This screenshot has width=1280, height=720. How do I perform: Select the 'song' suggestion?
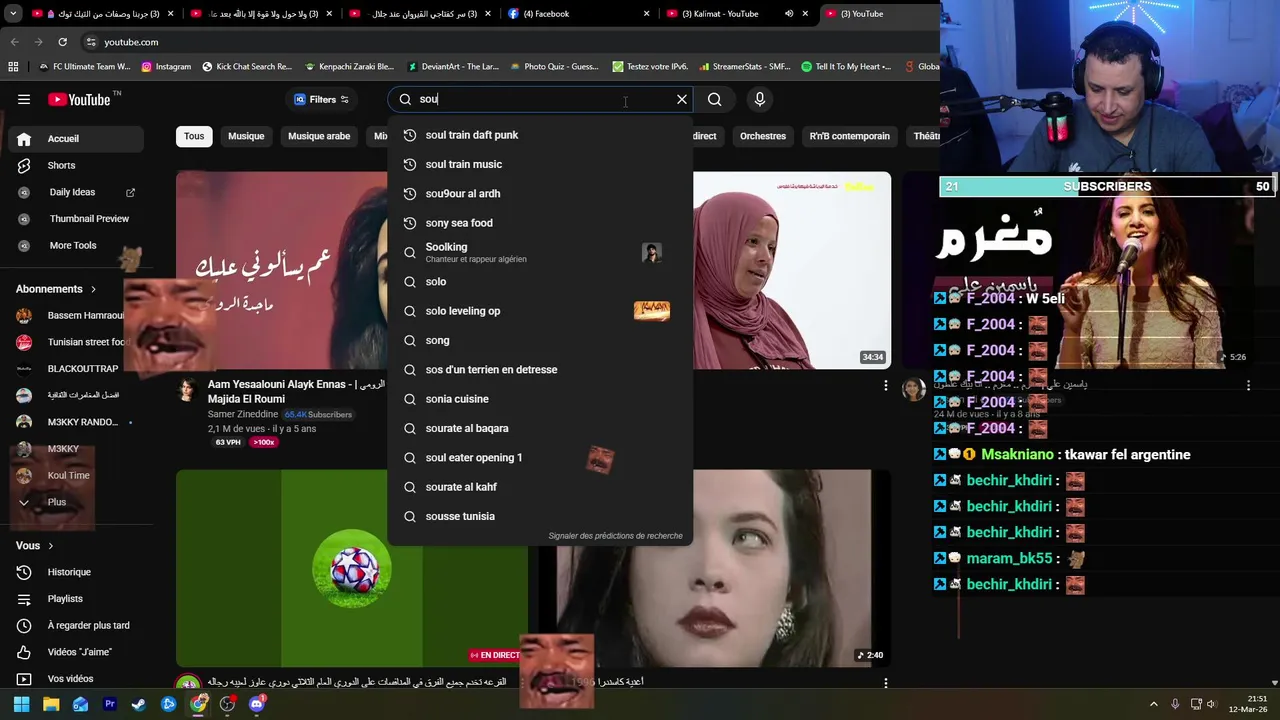[x=540, y=340]
